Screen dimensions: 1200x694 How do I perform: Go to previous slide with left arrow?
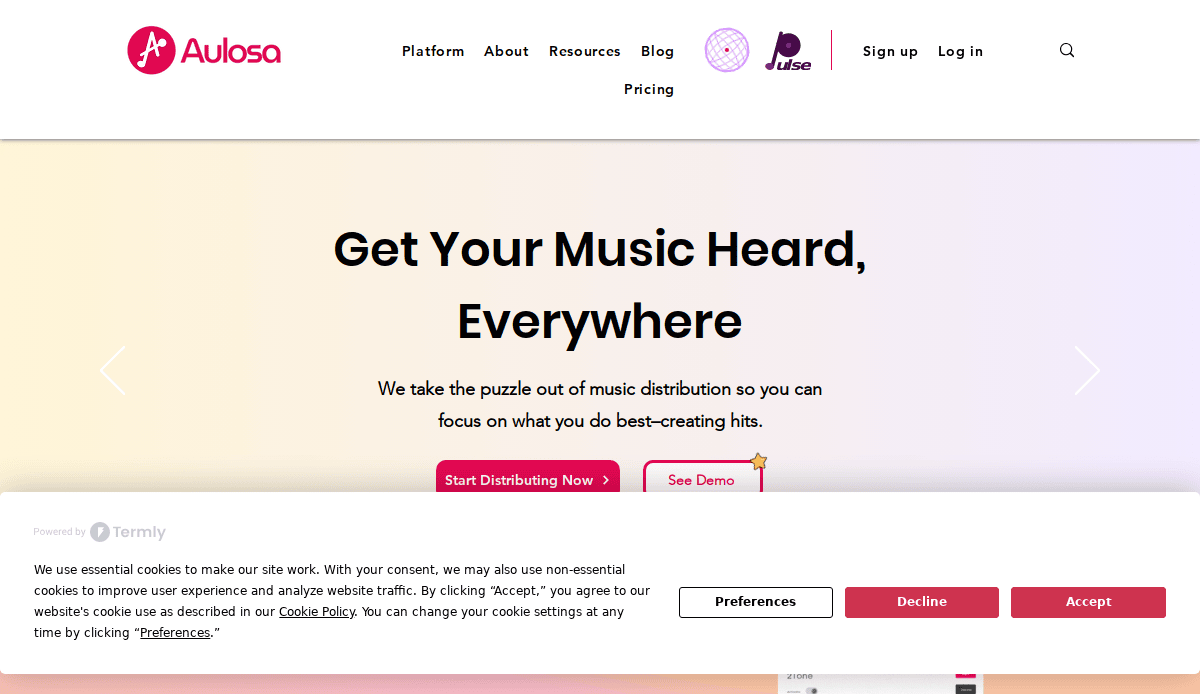(x=112, y=371)
